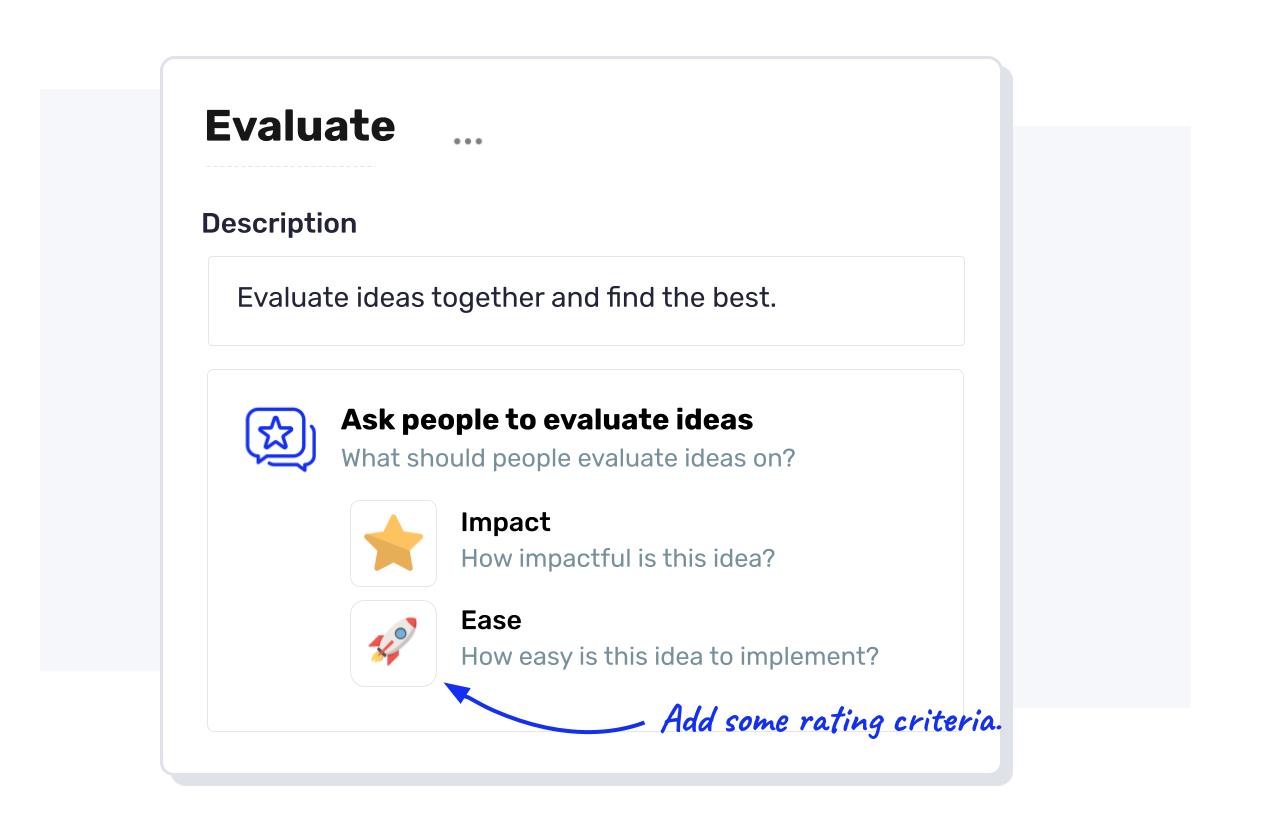Open more actions for the Evaluate template
The image size is (1265, 825).
[467, 140]
